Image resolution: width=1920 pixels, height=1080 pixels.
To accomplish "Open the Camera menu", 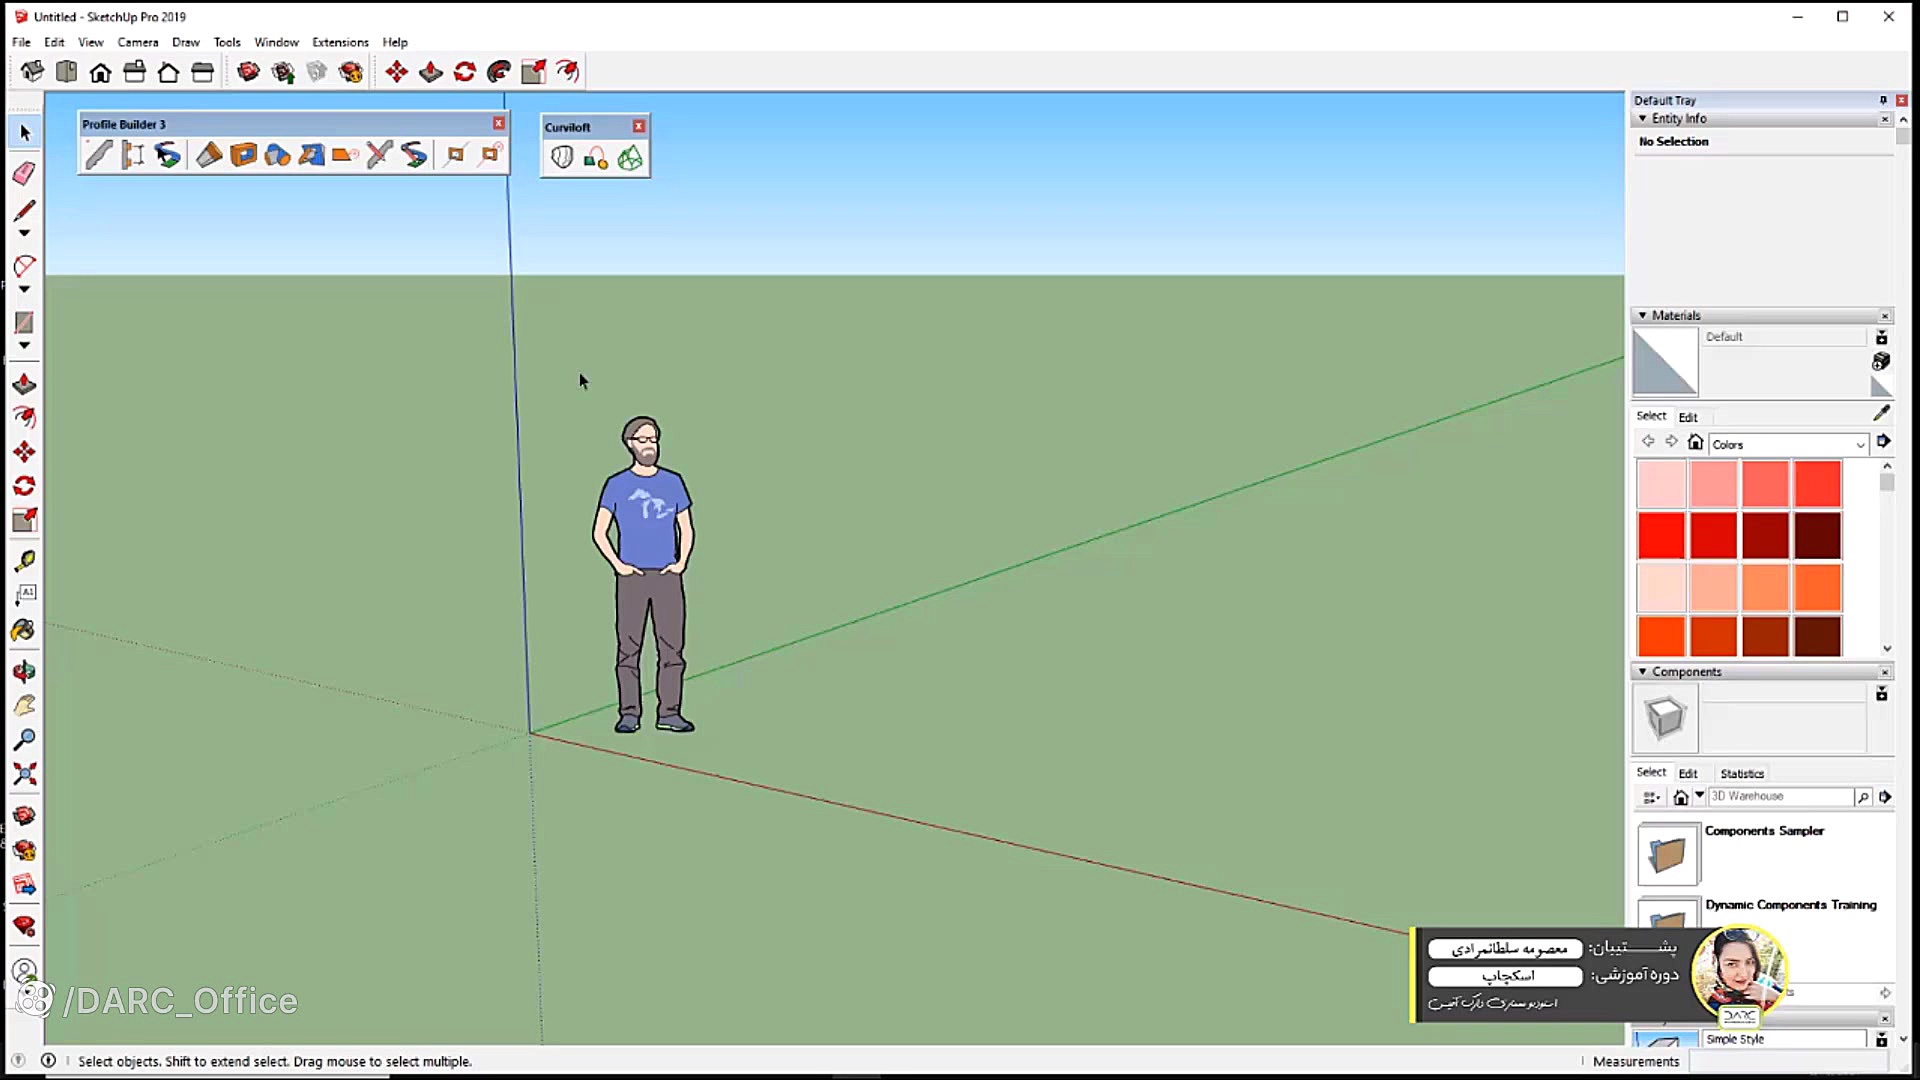I will 138,42.
